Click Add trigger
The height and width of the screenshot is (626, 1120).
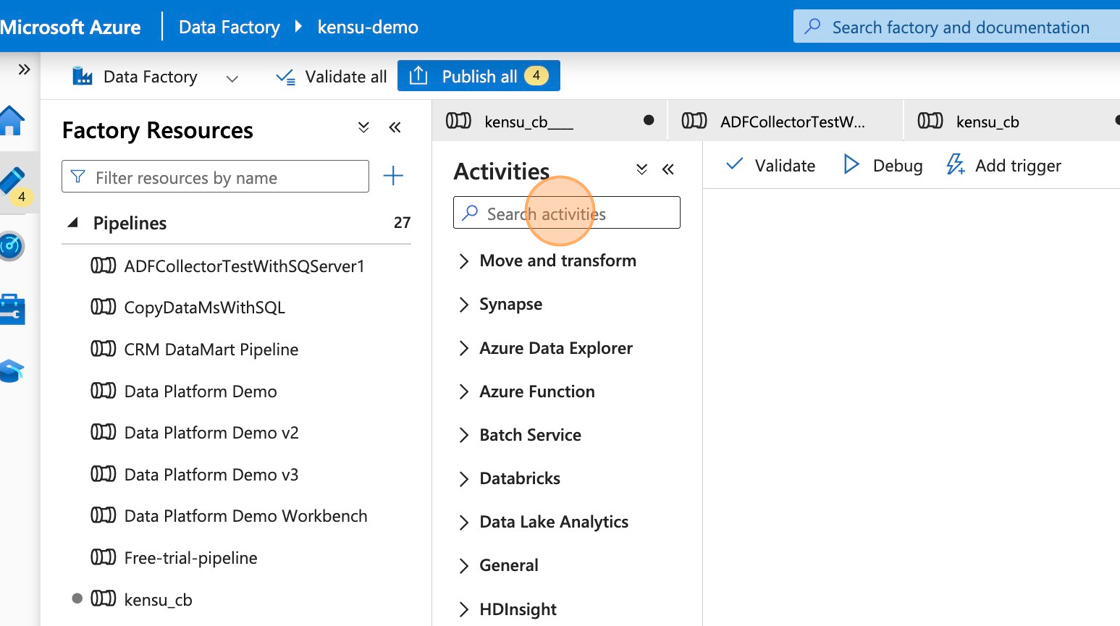(1004, 165)
